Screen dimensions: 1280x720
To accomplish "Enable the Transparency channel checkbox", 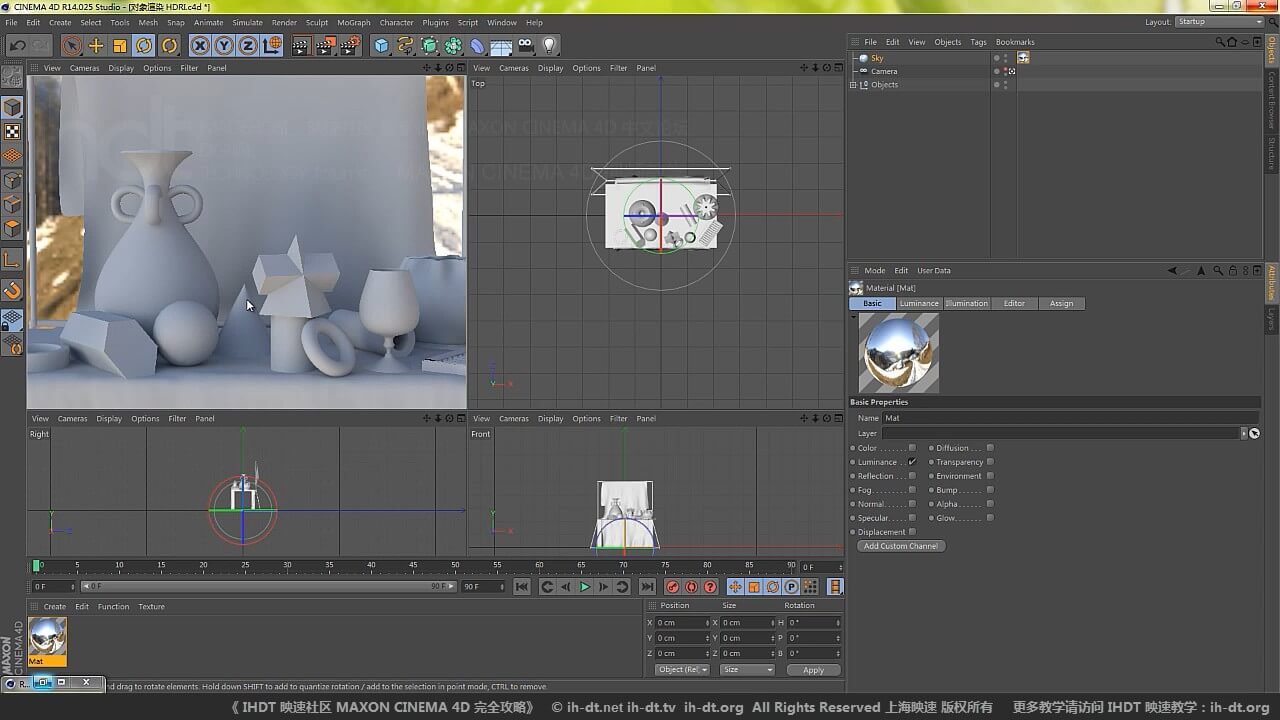I will tap(990, 462).
